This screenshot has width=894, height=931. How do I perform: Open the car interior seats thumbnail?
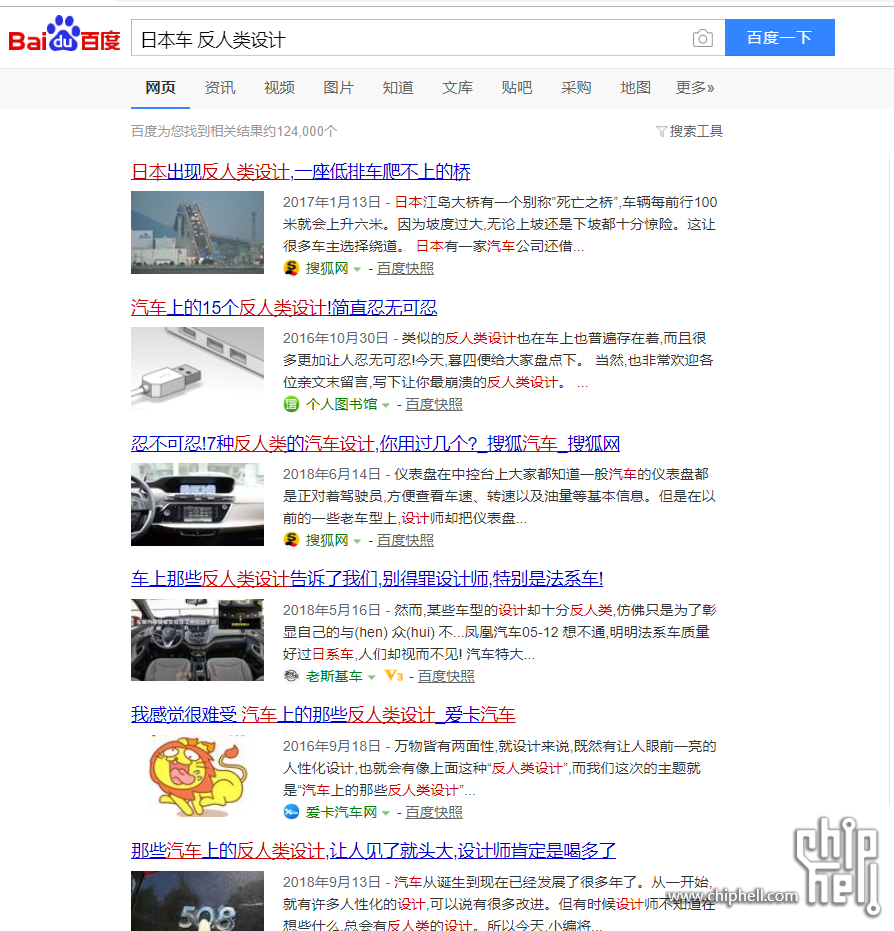pyautogui.click(x=197, y=639)
